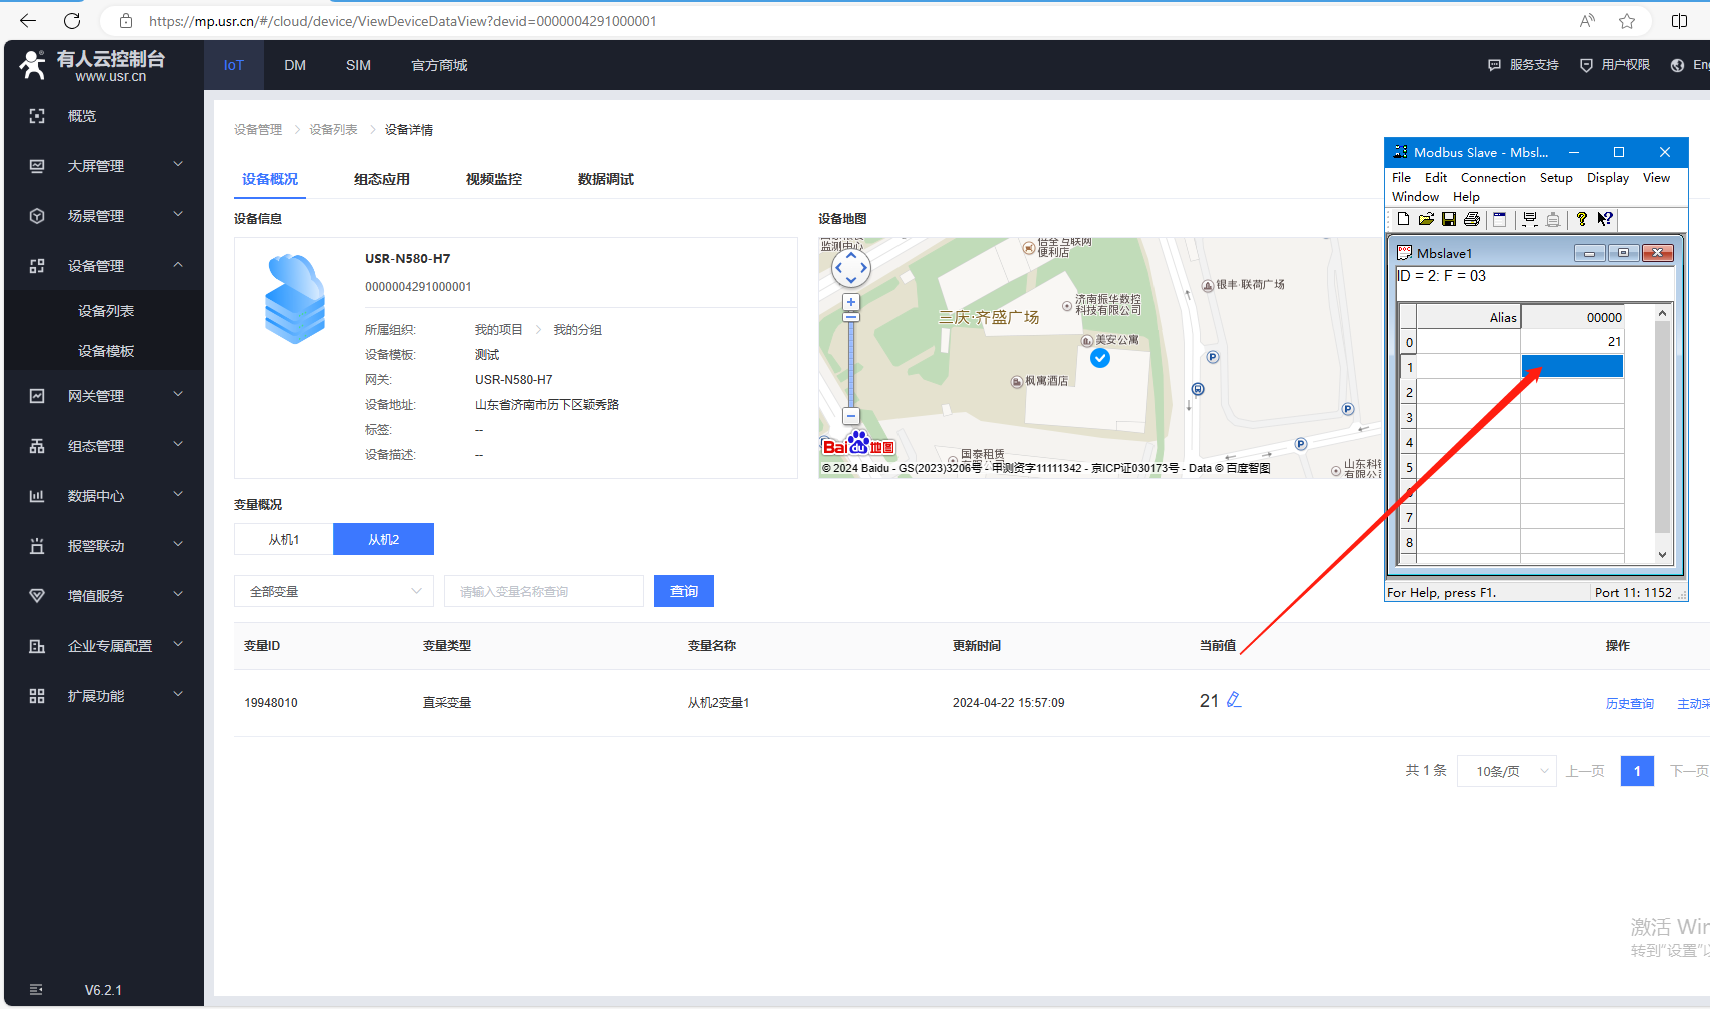1710x1009 pixels.
Task: Click the map zoom-in plus button
Action: [x=851, y=302]
